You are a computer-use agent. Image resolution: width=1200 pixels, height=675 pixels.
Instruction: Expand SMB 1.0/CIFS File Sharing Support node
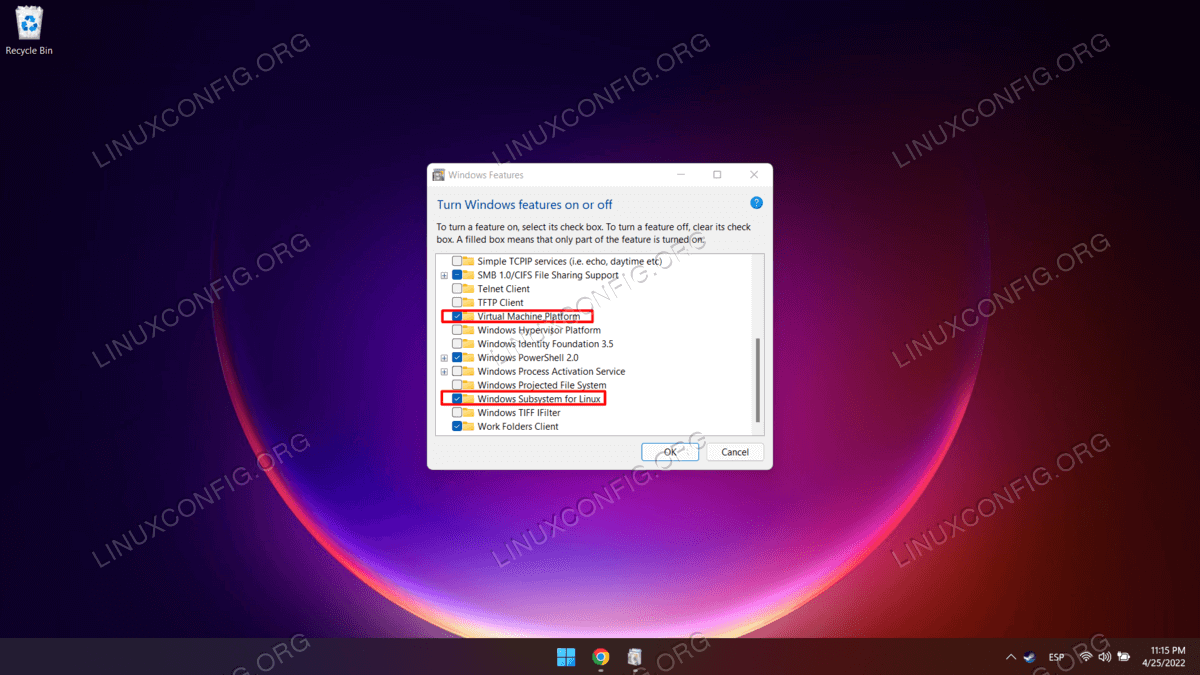tap(444, 275)
